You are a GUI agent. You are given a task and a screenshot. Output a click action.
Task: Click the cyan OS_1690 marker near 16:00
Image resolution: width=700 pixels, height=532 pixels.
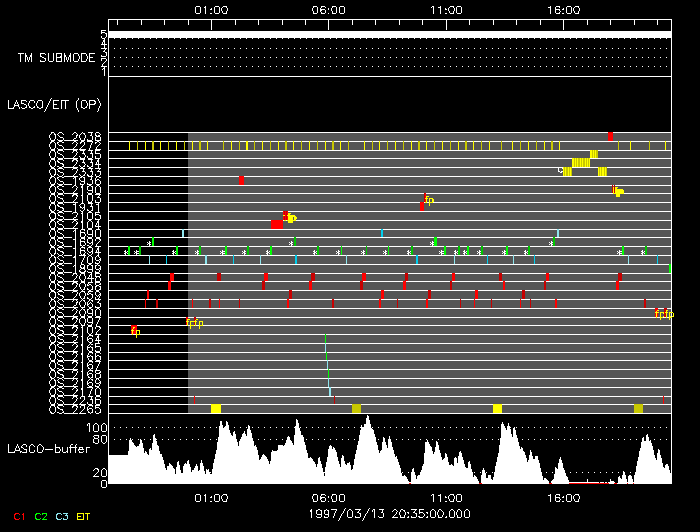pyautogui.click(x=558, y=233)
